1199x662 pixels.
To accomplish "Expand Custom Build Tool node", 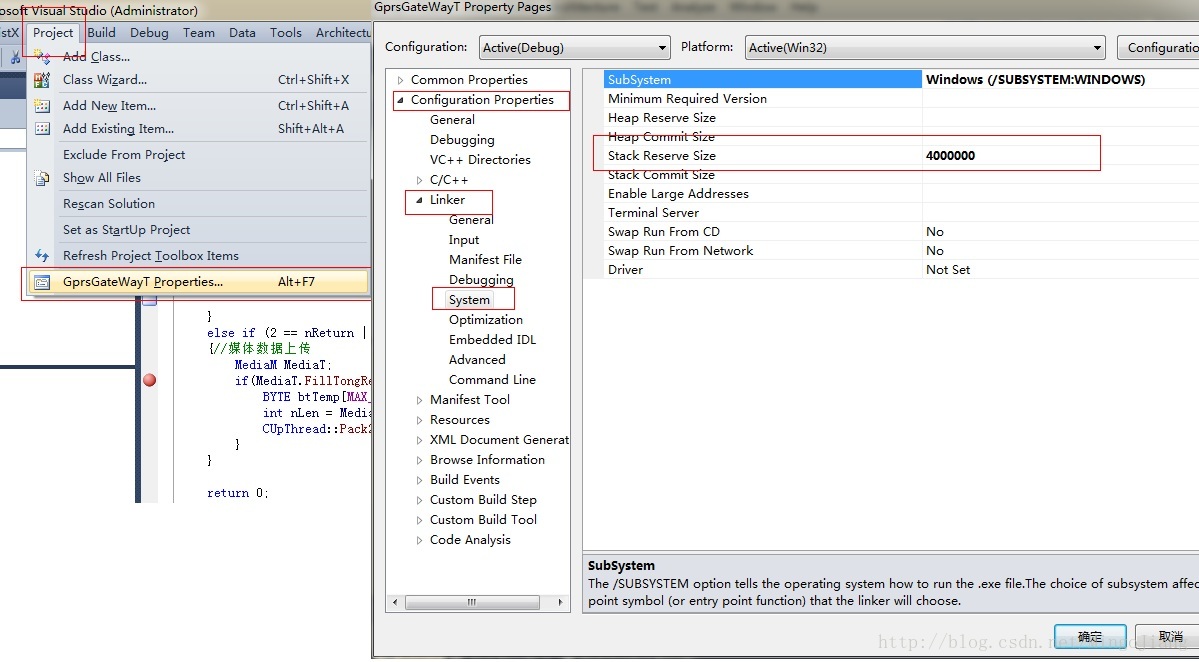I will tap(419, 520).
